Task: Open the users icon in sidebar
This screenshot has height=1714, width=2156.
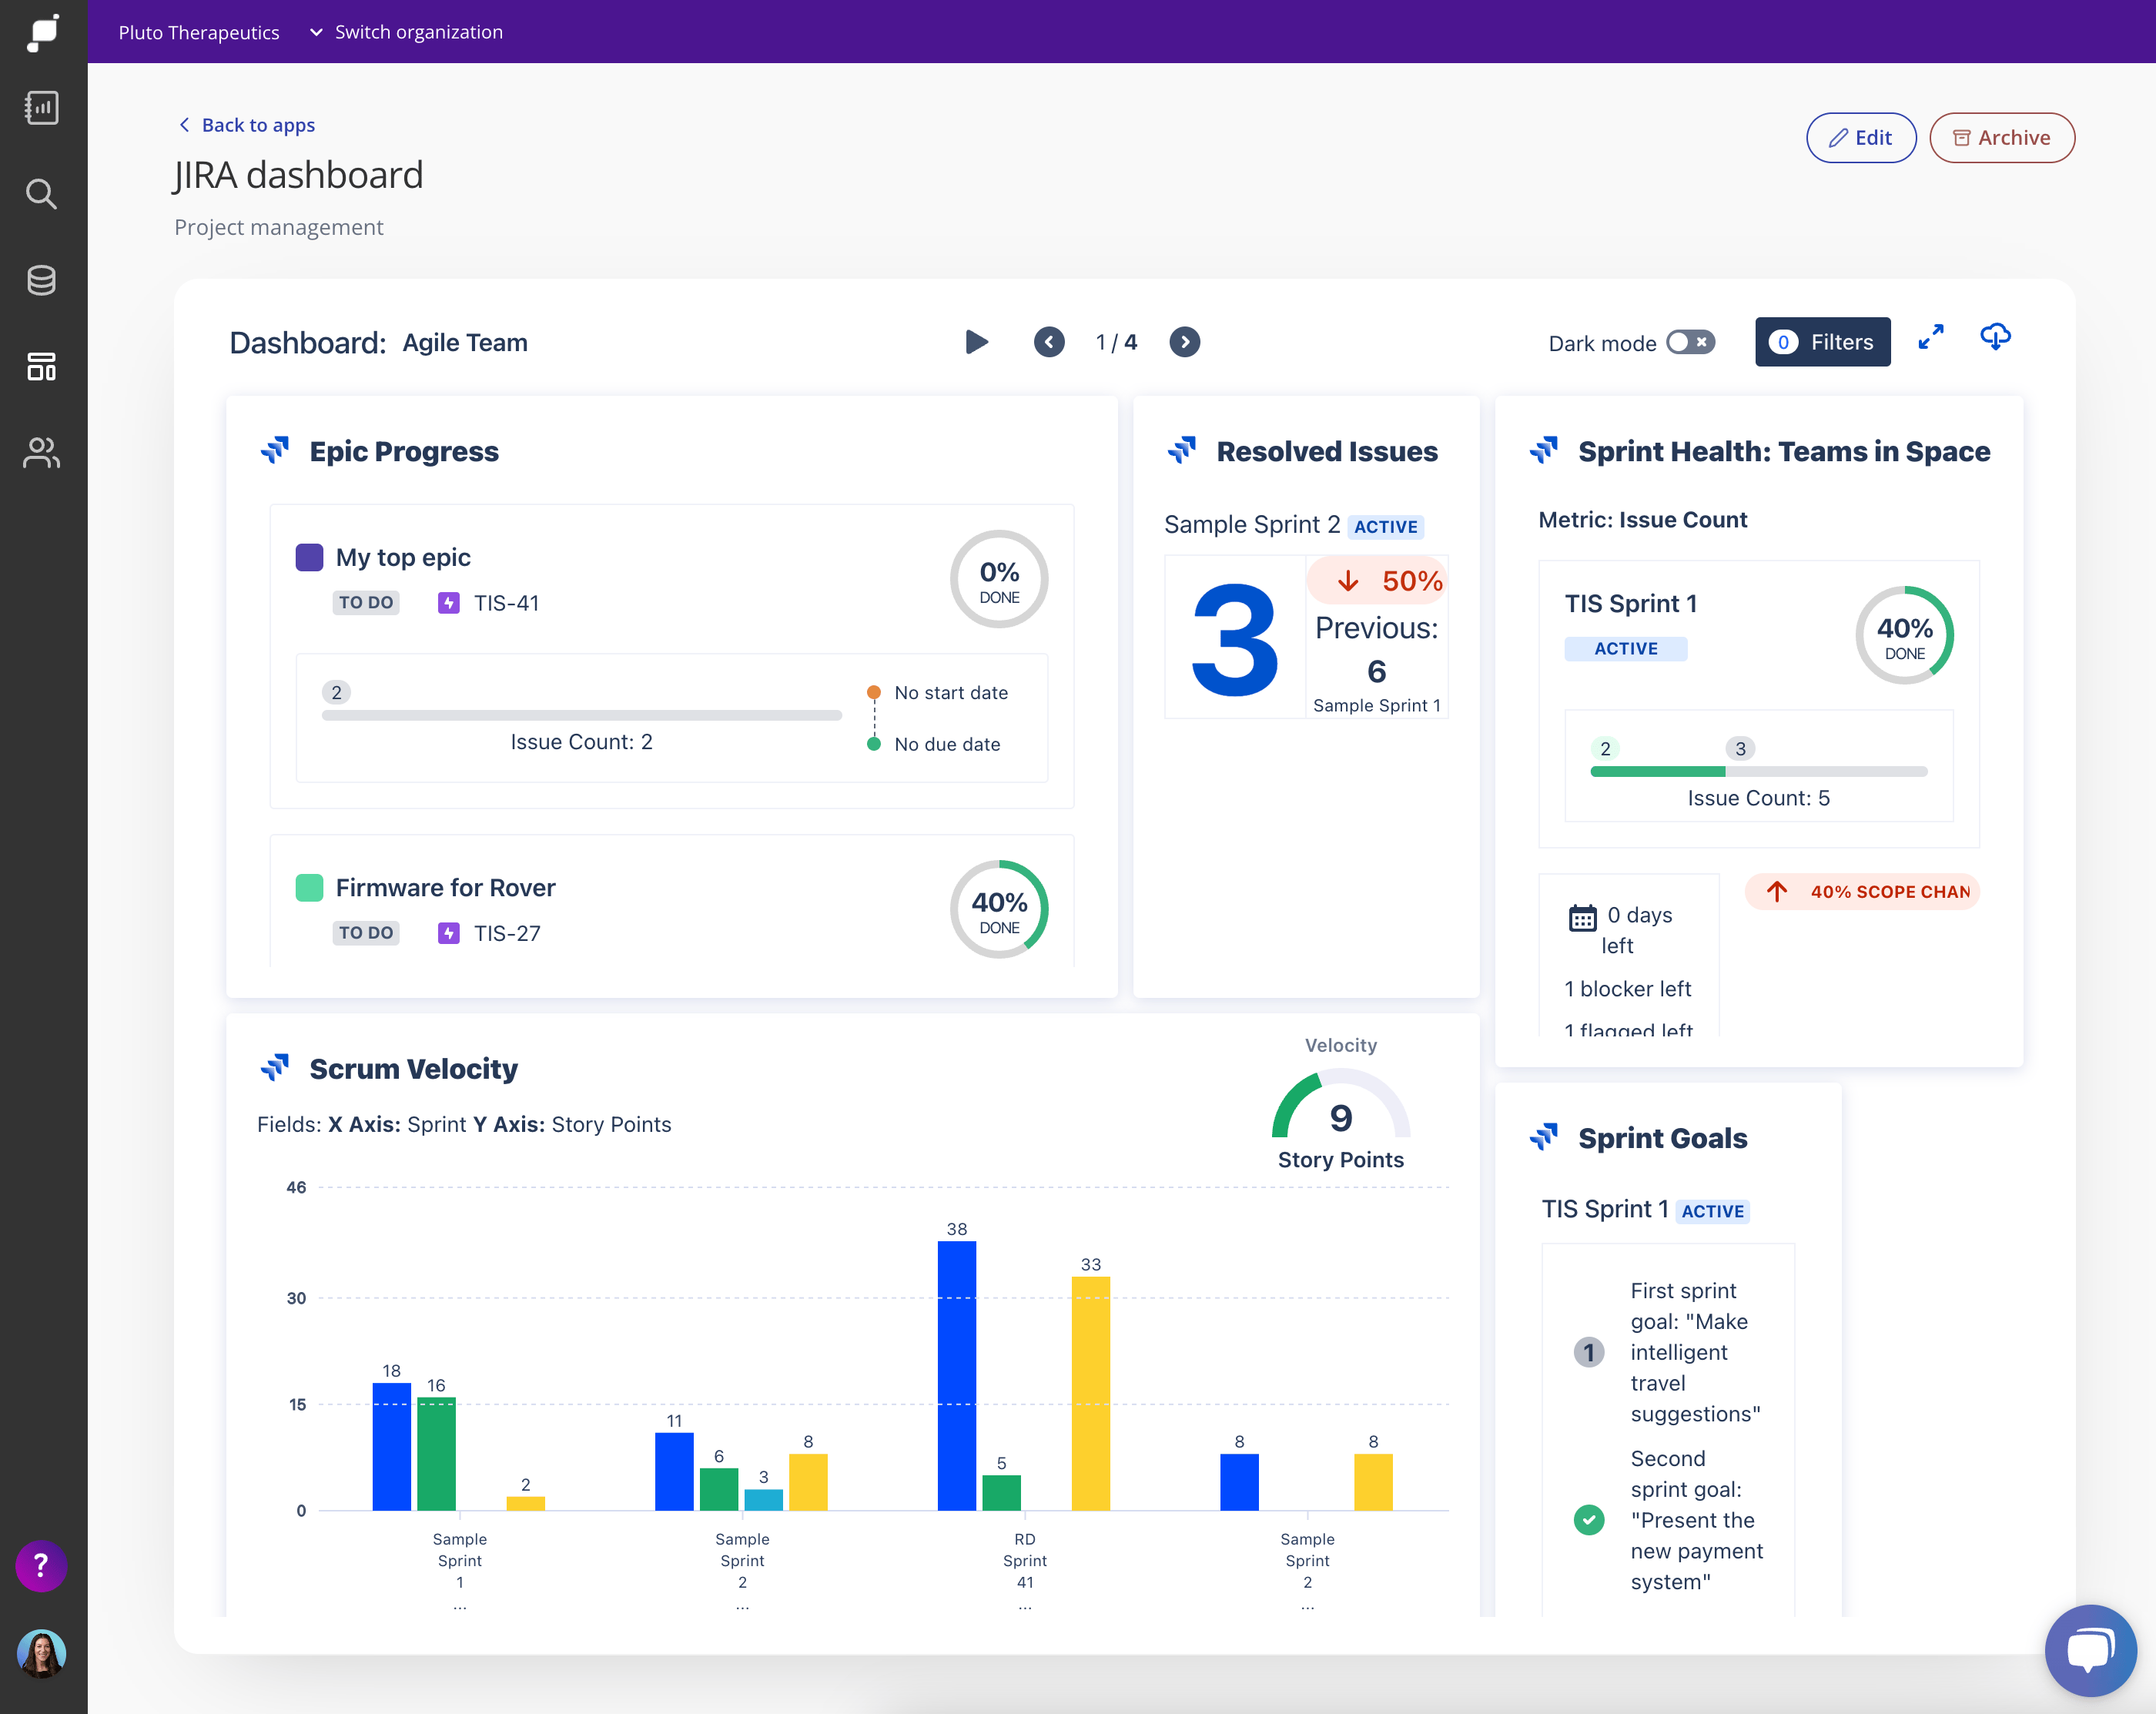Action: [41, 453]
